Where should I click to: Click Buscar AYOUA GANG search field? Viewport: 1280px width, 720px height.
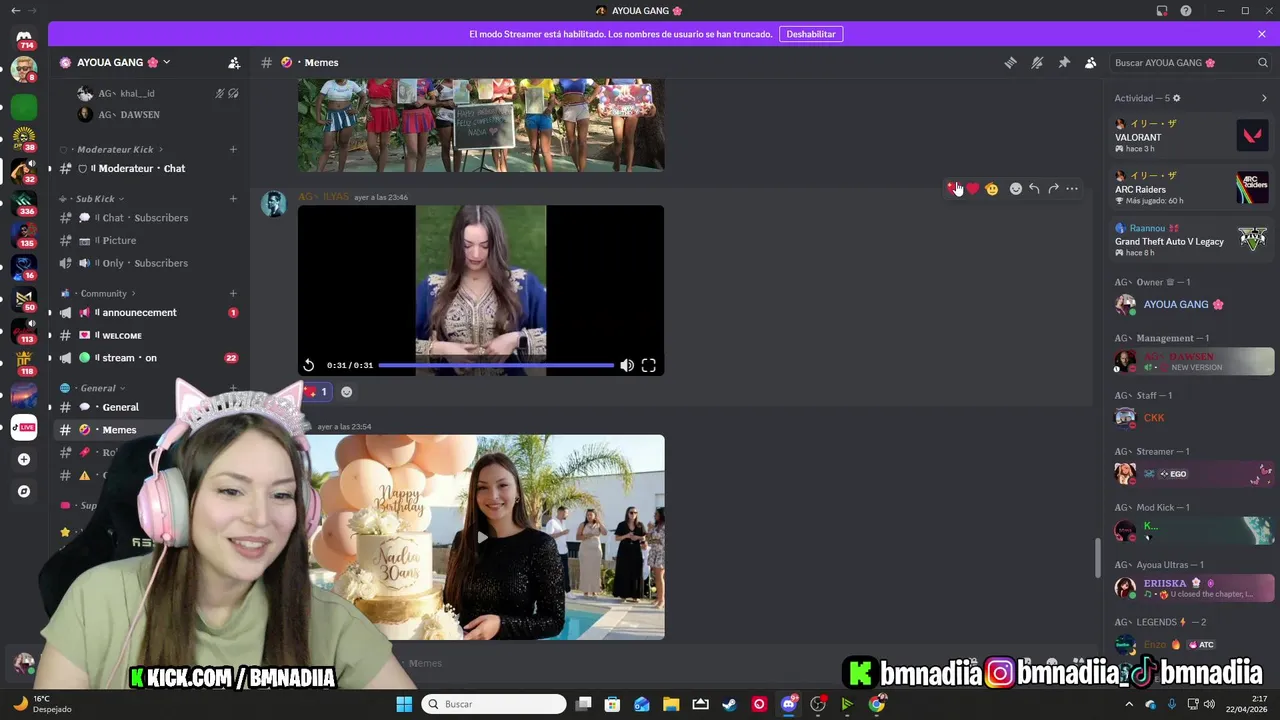tap(1190, 62)
